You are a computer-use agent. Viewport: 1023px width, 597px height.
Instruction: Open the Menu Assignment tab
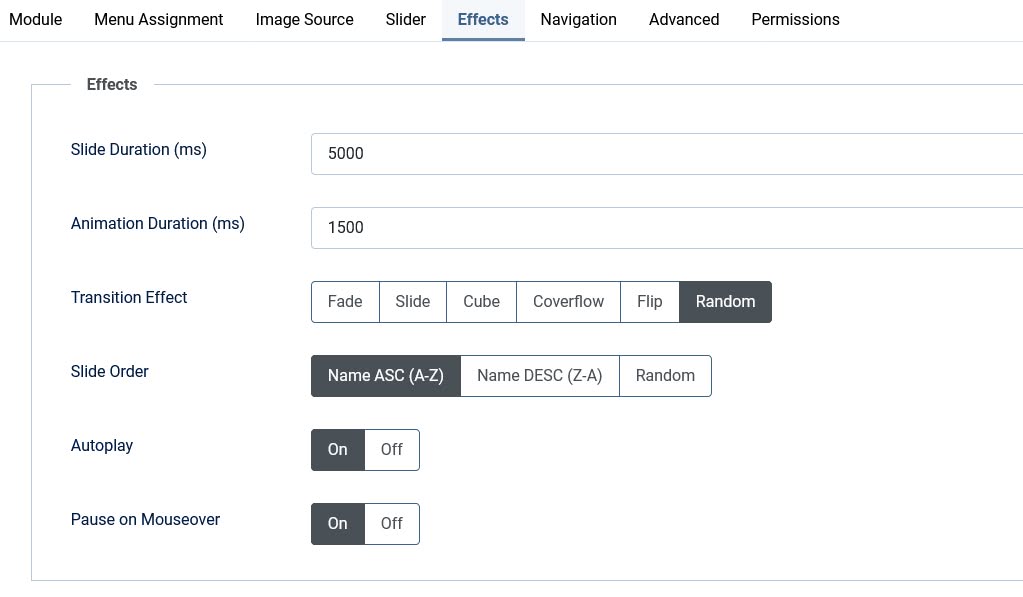[158, 19]
